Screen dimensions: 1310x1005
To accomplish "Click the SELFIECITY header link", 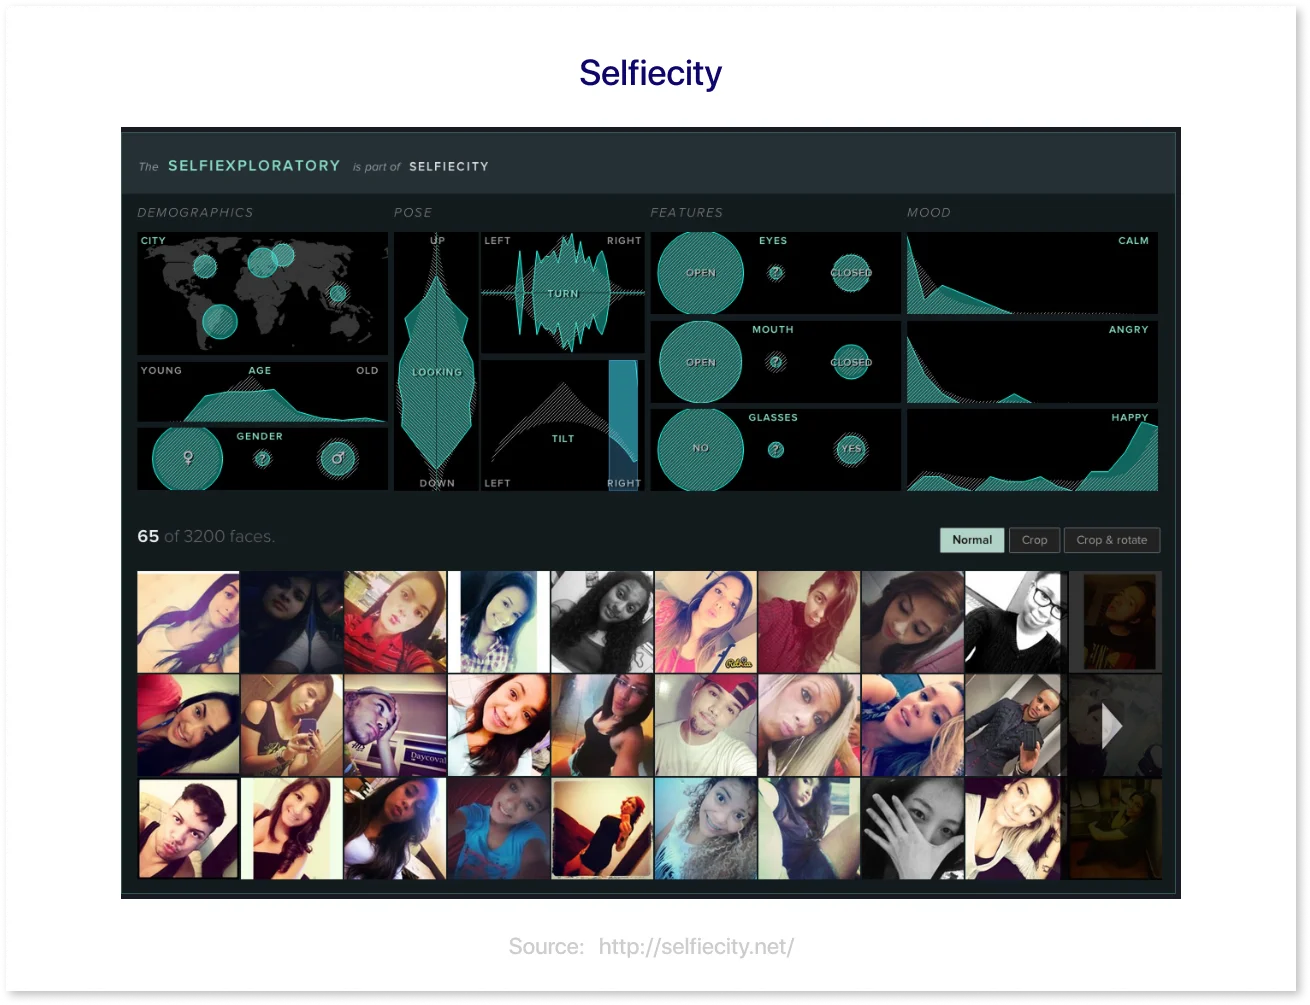I will click(x=449, y=167).
